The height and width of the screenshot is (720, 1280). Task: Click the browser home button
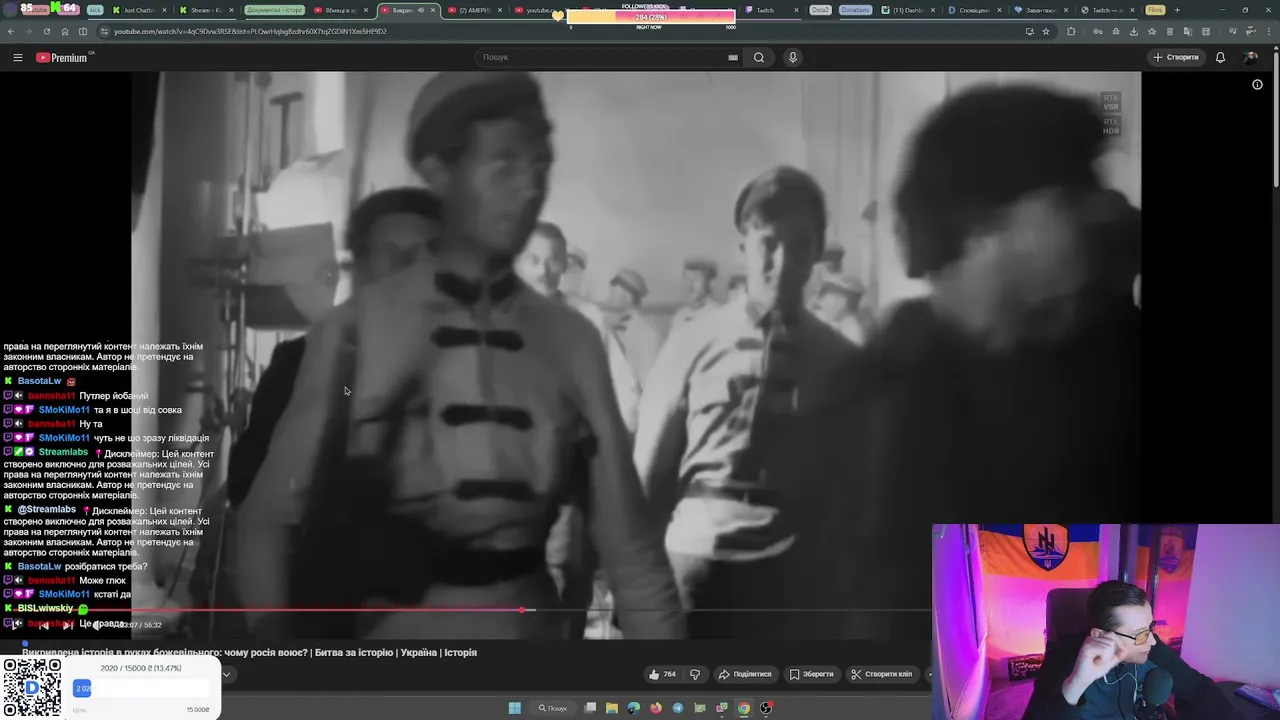tap(65, 31)
